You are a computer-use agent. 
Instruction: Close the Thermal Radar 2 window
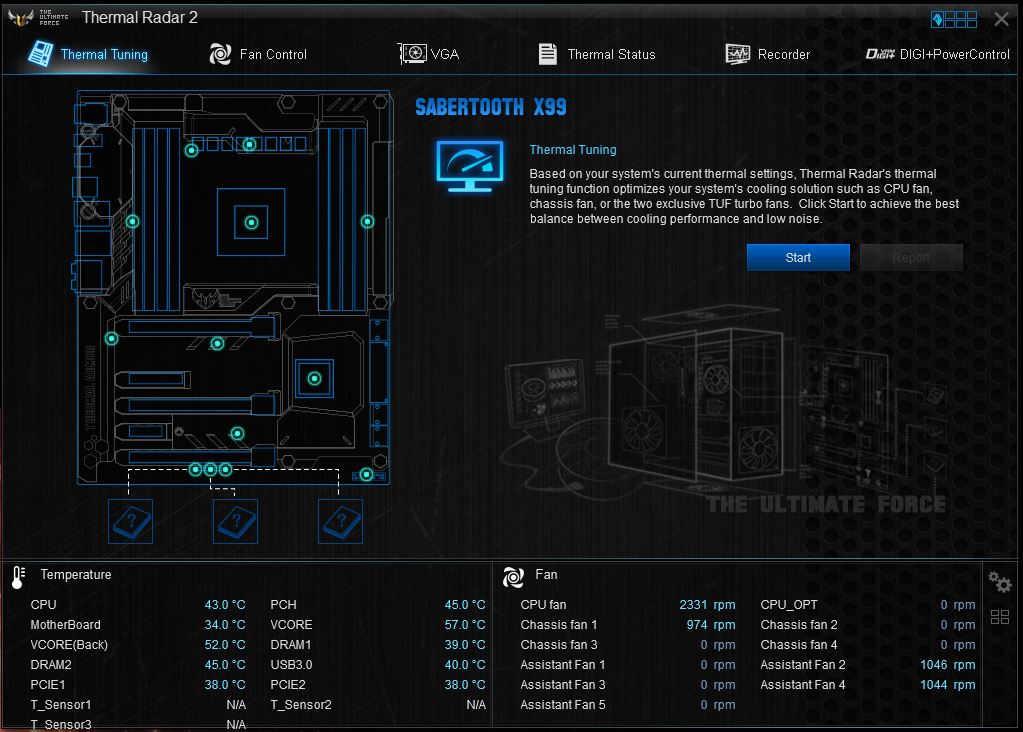[x=1001, y=20]
